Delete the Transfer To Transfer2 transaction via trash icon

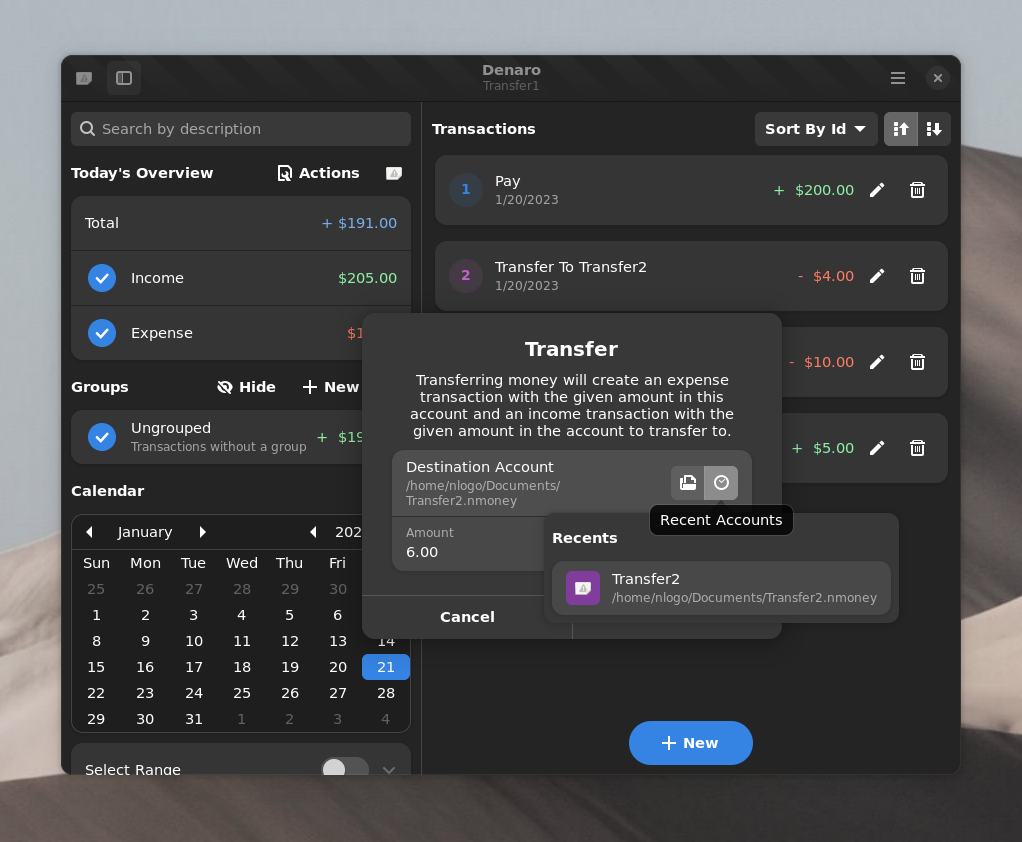(917, 276)
